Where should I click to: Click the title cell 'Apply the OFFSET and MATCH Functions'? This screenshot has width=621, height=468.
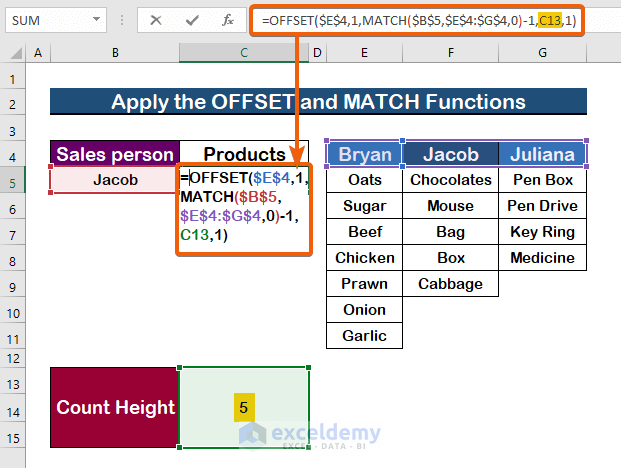point(318,102)
